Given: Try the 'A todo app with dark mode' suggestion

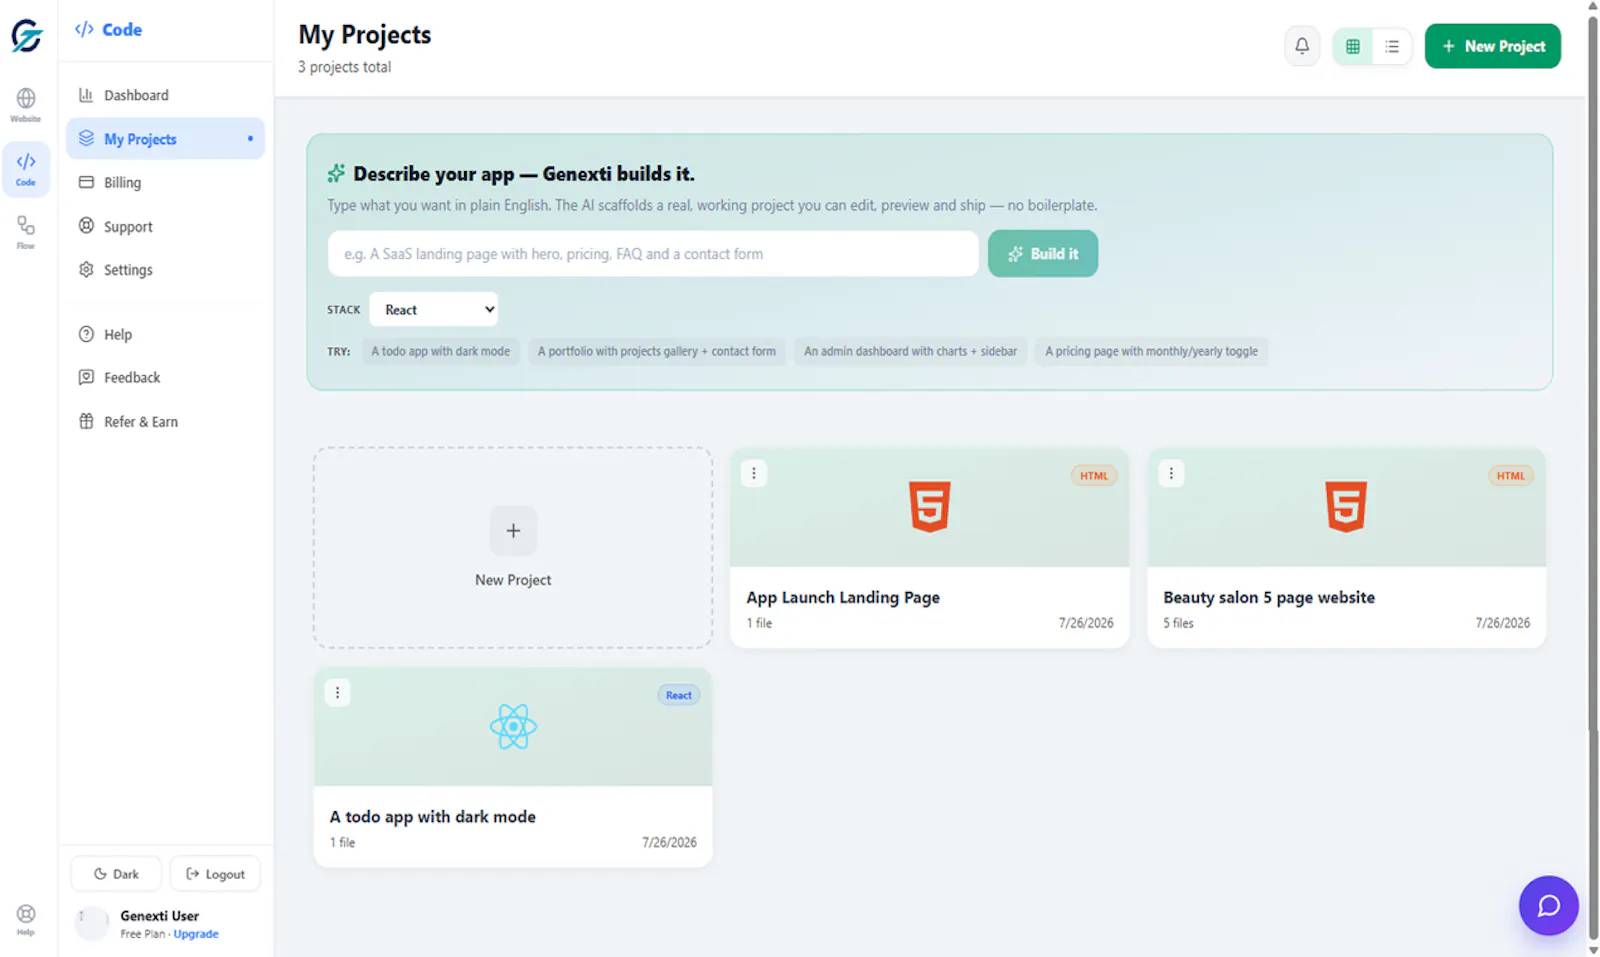Looking at the screenshot, I should 441,351.
